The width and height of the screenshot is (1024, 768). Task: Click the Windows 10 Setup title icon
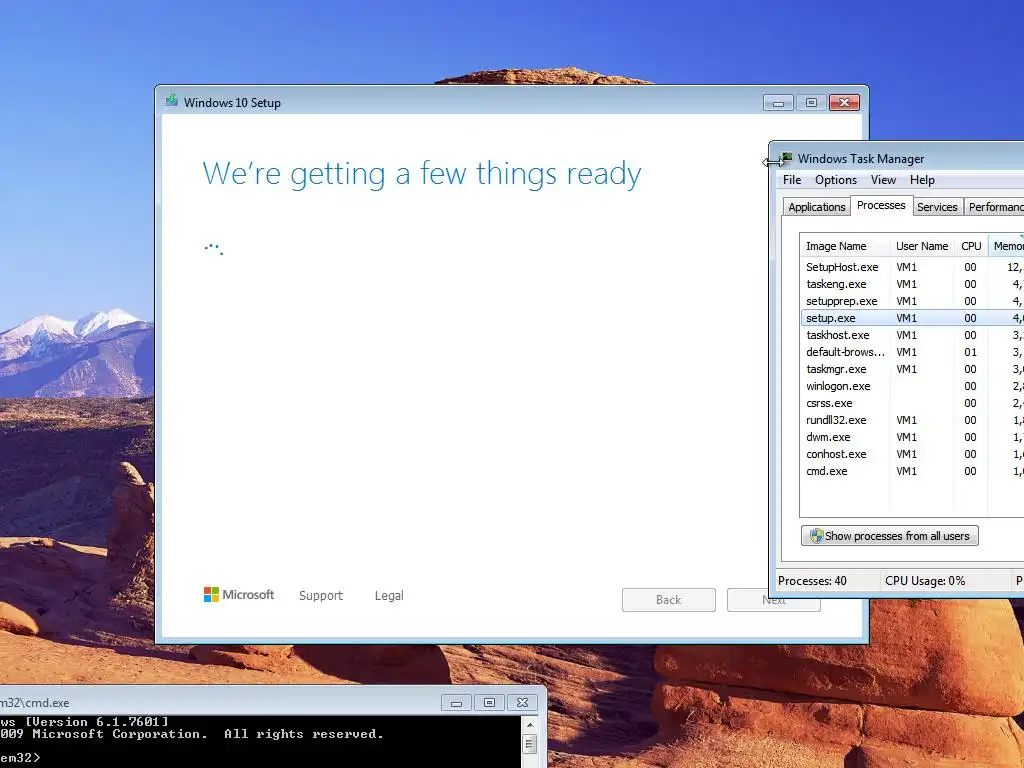pyautogui.click(x=172, y=101)
